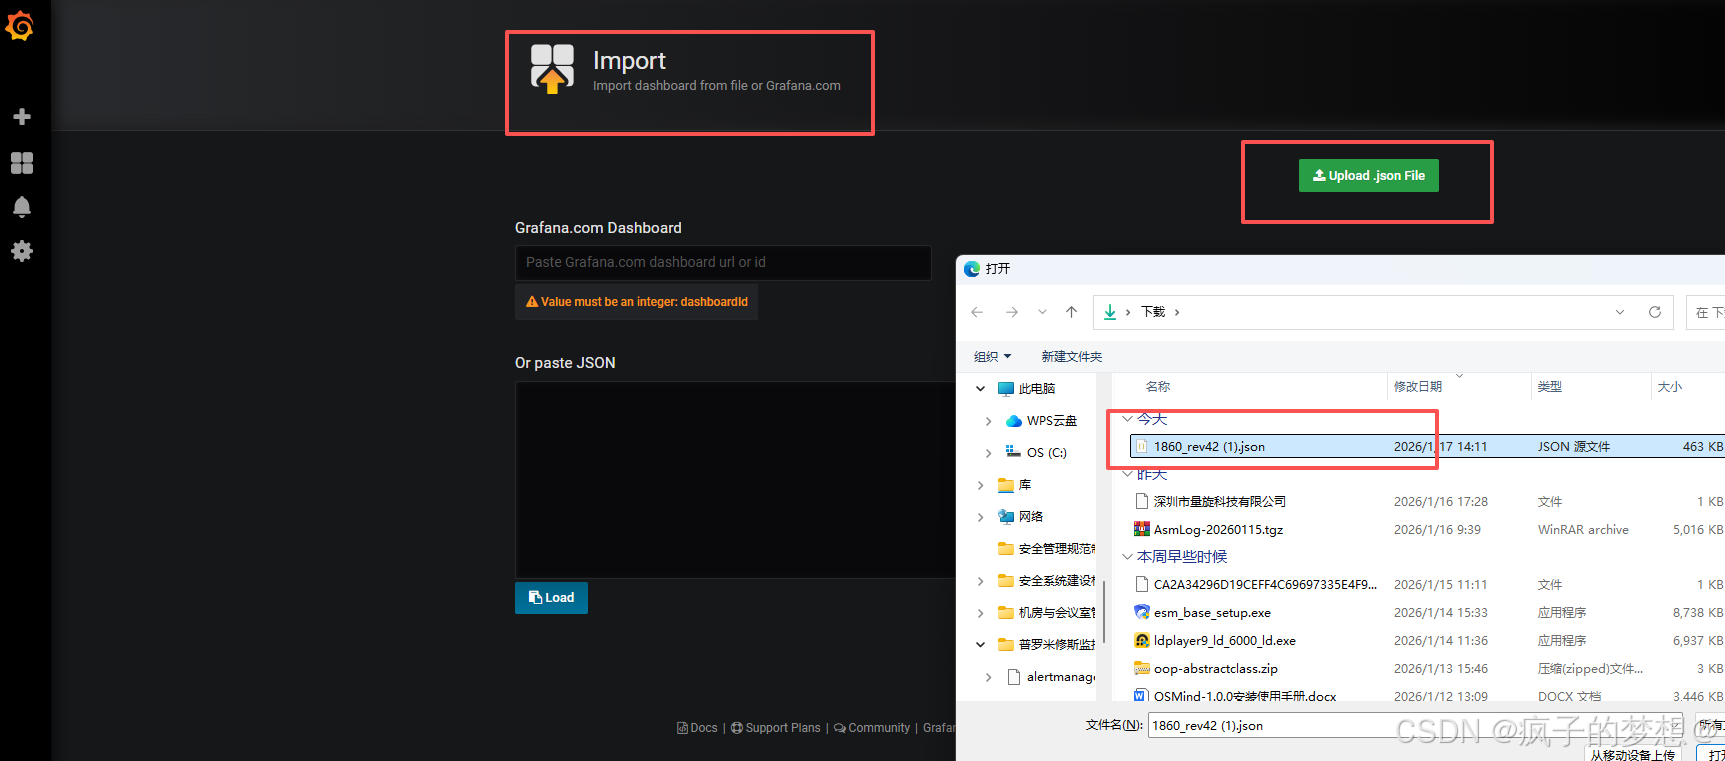Sort files by 大小 column

pos(1669,386)
